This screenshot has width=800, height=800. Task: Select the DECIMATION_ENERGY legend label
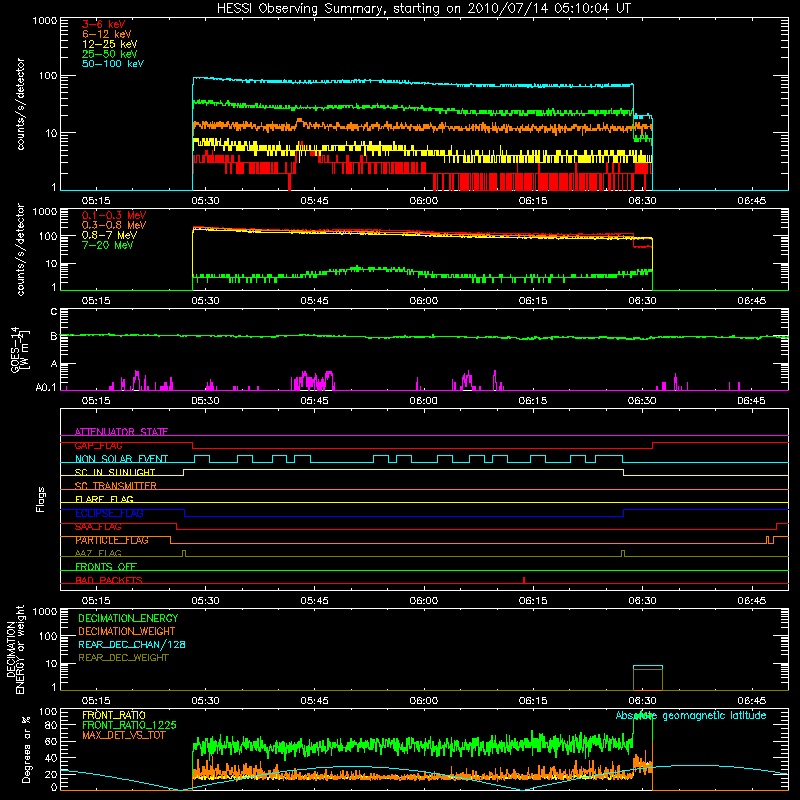point(128,618)
